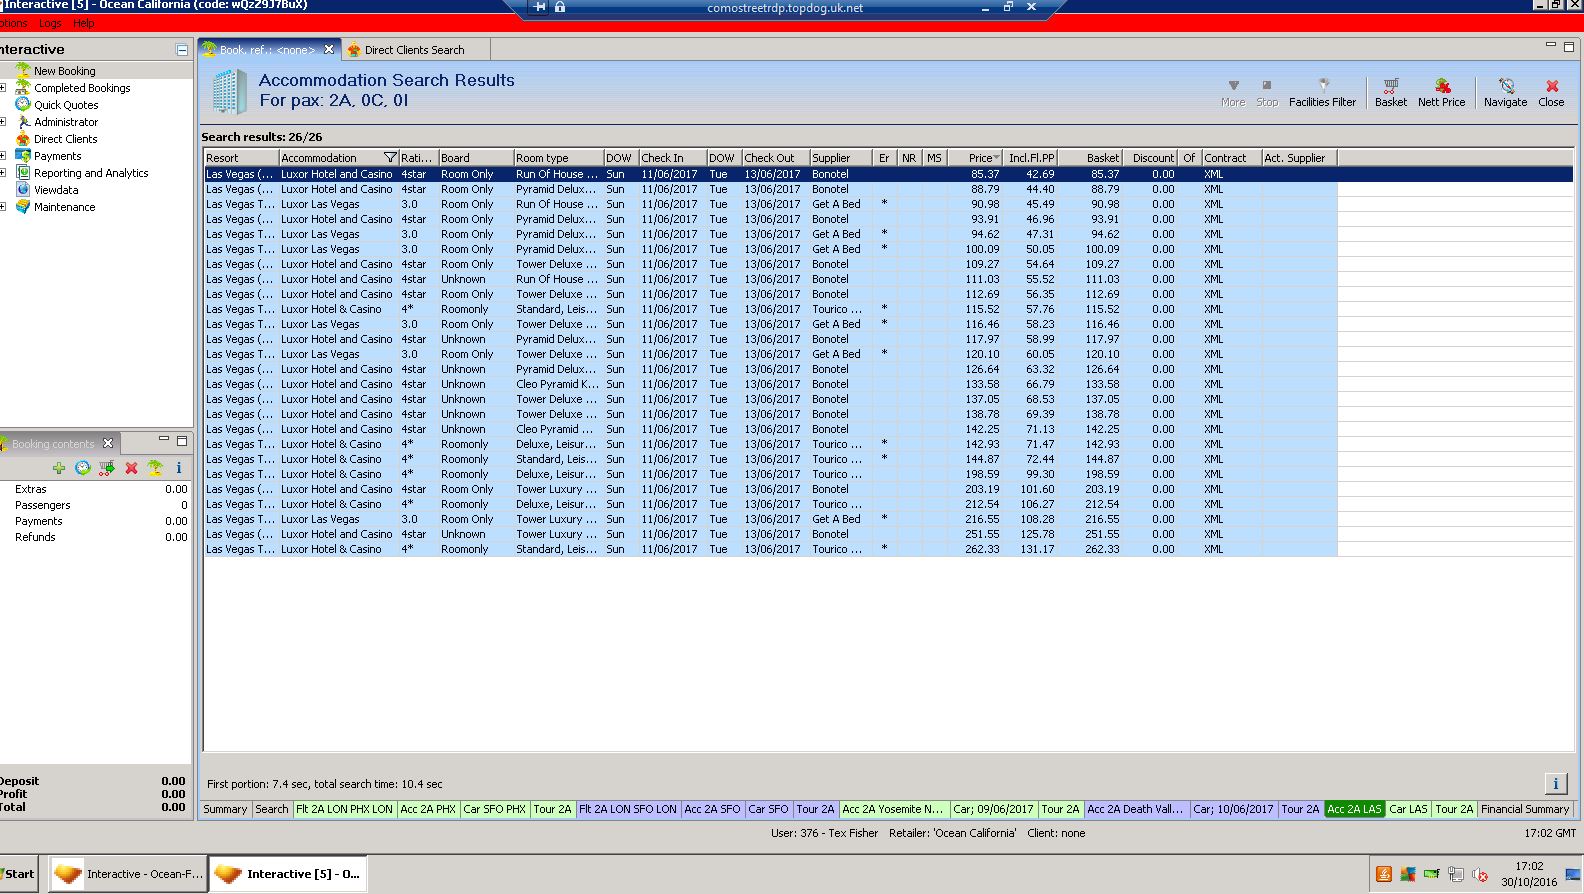The height and width of the screenshot is (894, 1584).
Task: Open the Acc 2A Death Valley tab
Action: tap(1136, 809)
